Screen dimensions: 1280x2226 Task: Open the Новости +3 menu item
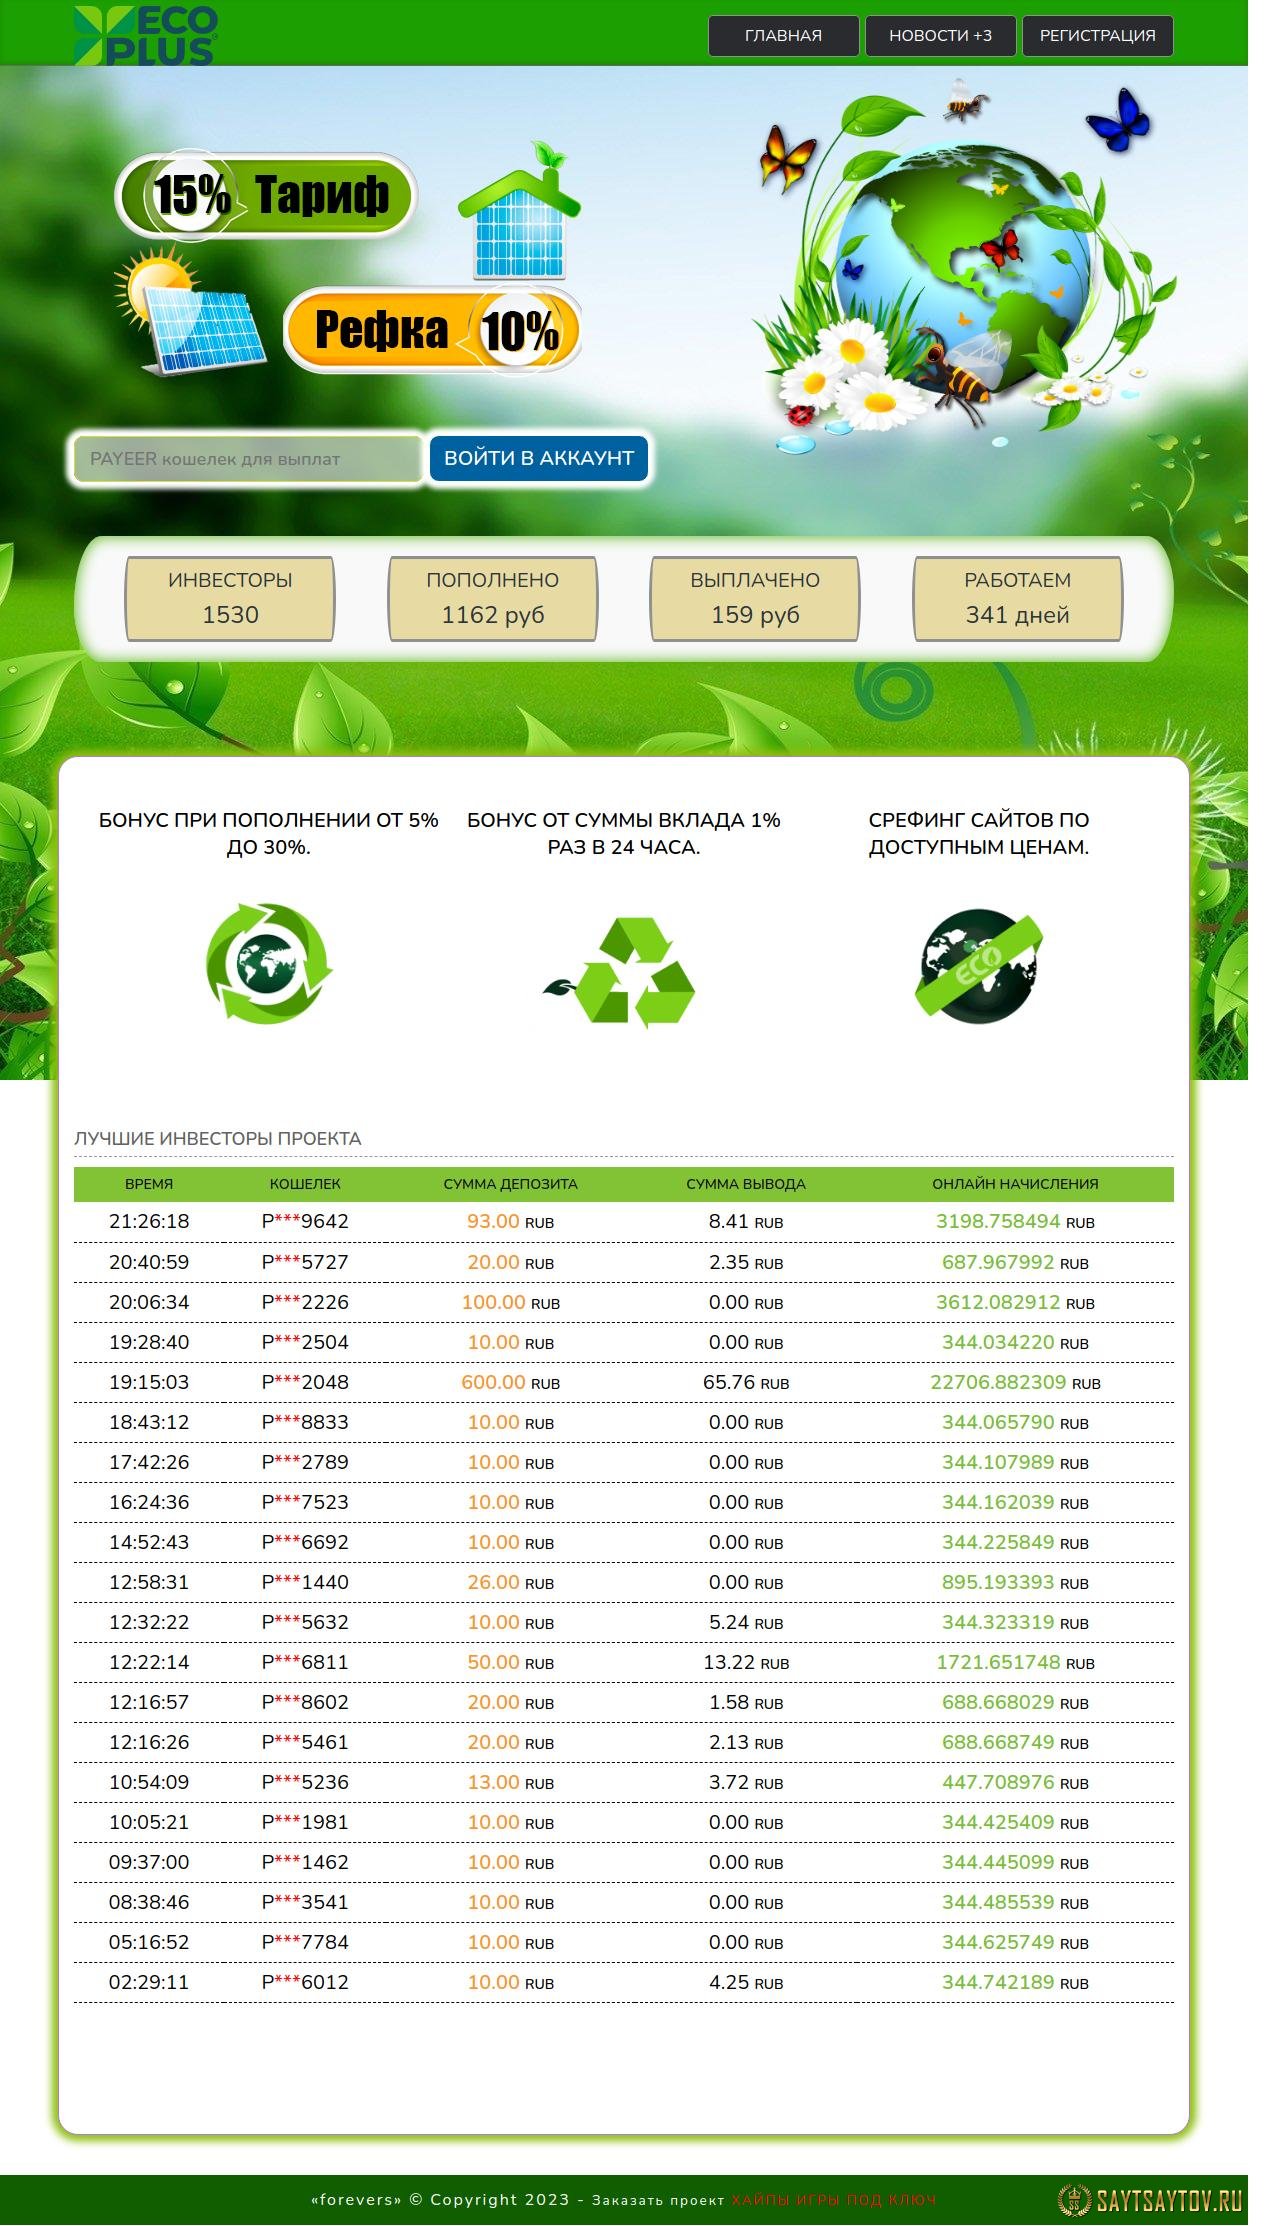pyautogui.click(x=940, y=36)
